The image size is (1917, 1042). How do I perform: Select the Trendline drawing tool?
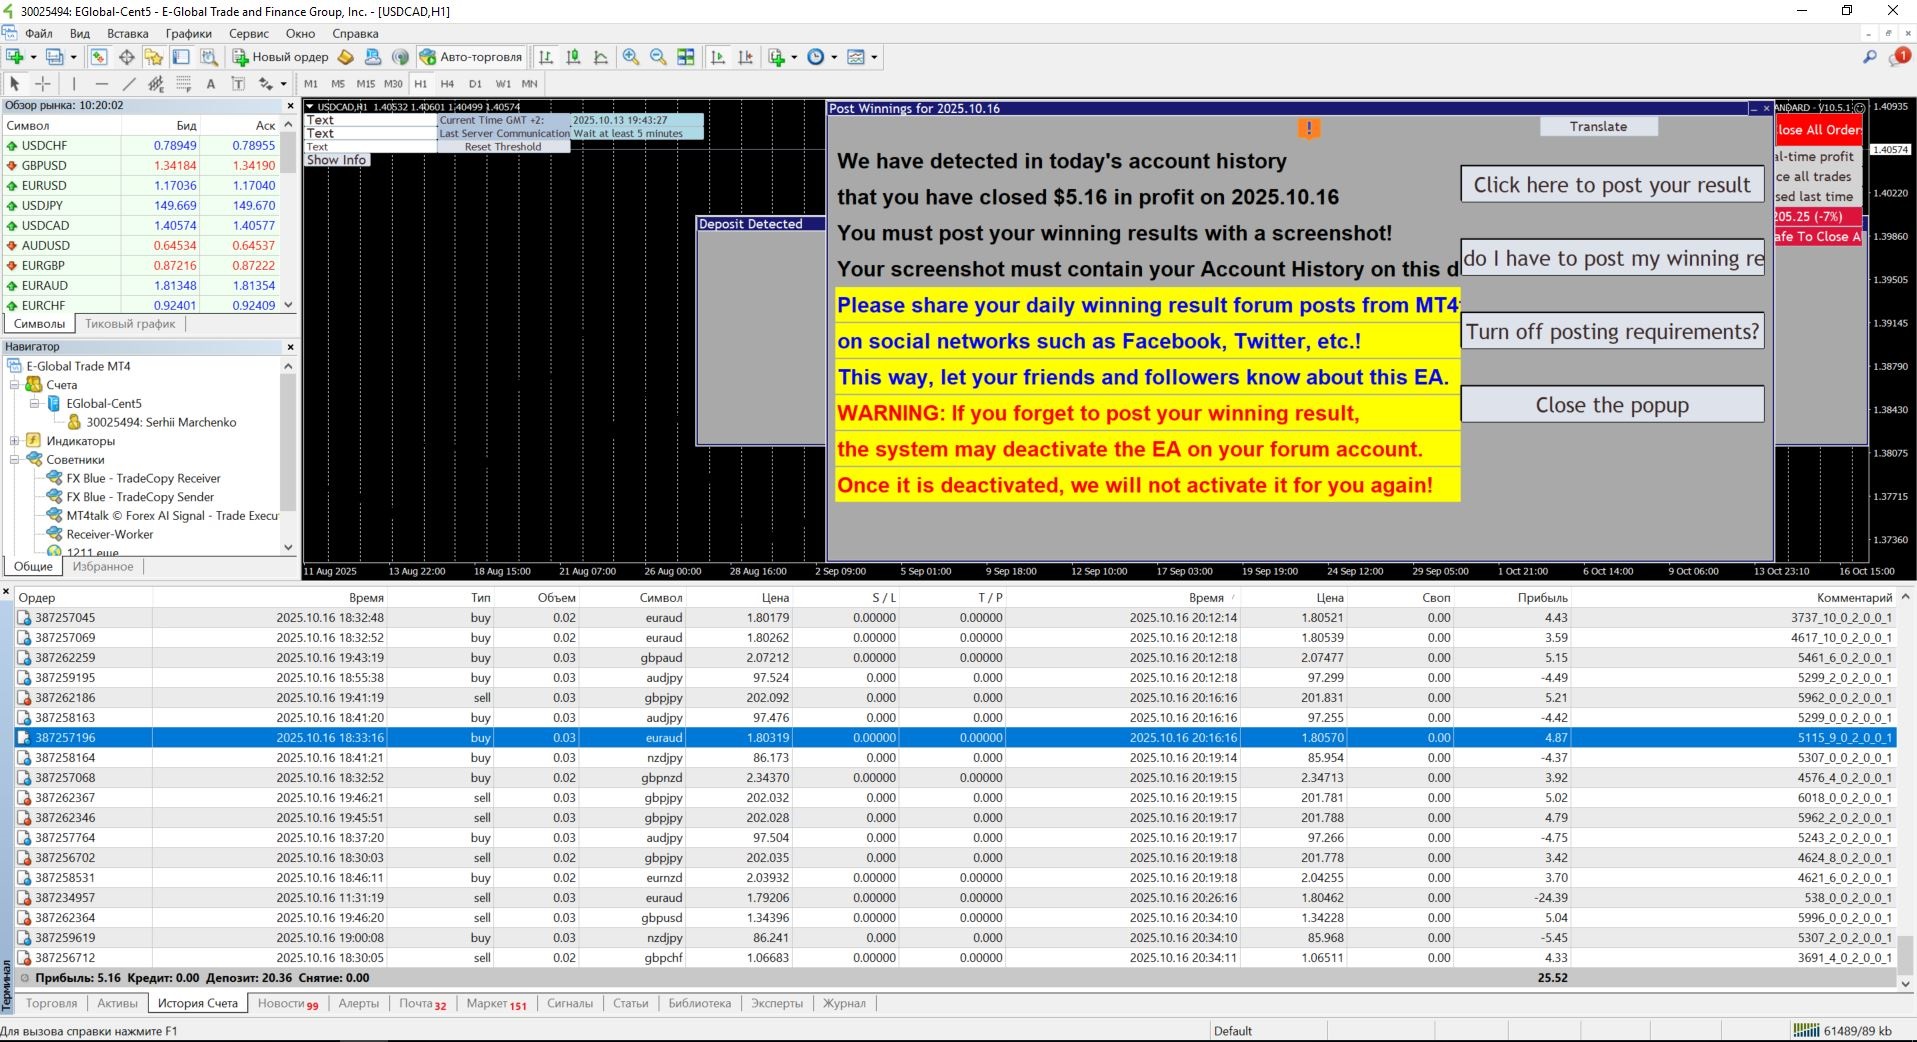pyautogui.click(x=129, y=84)
